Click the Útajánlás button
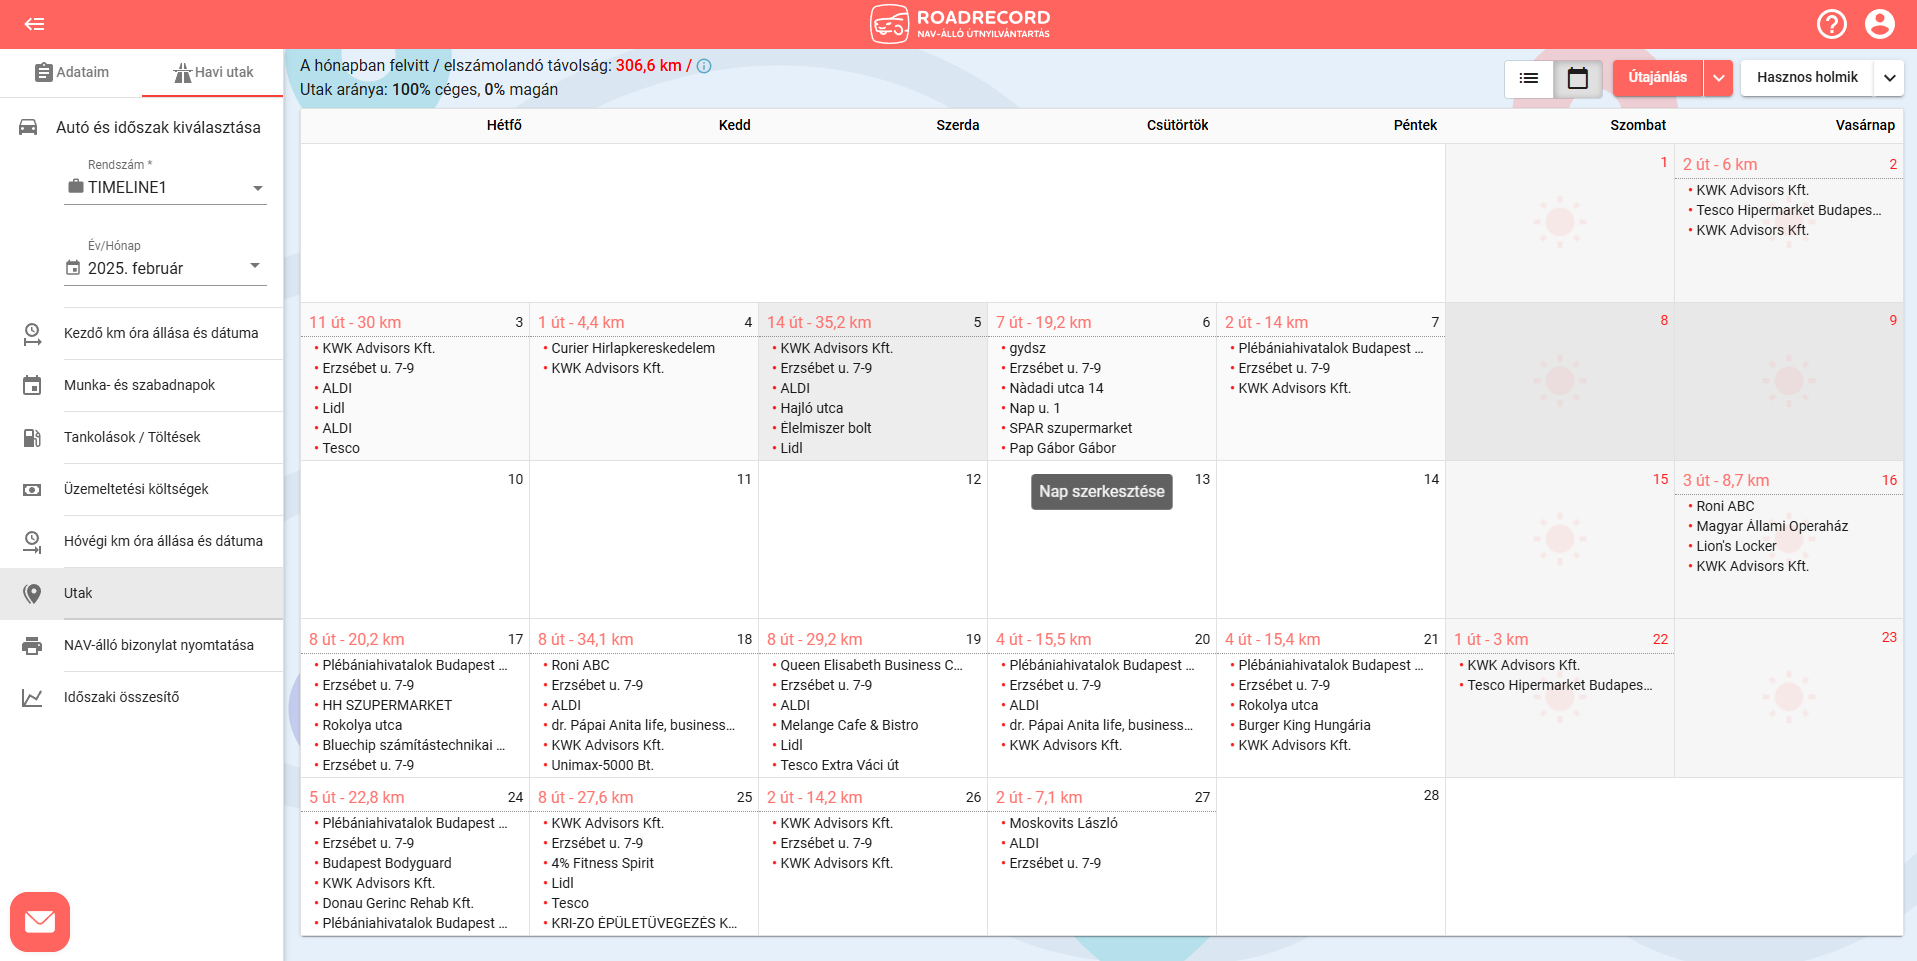The height and width of the screenshot is (961, 1917). (1657, 78)
